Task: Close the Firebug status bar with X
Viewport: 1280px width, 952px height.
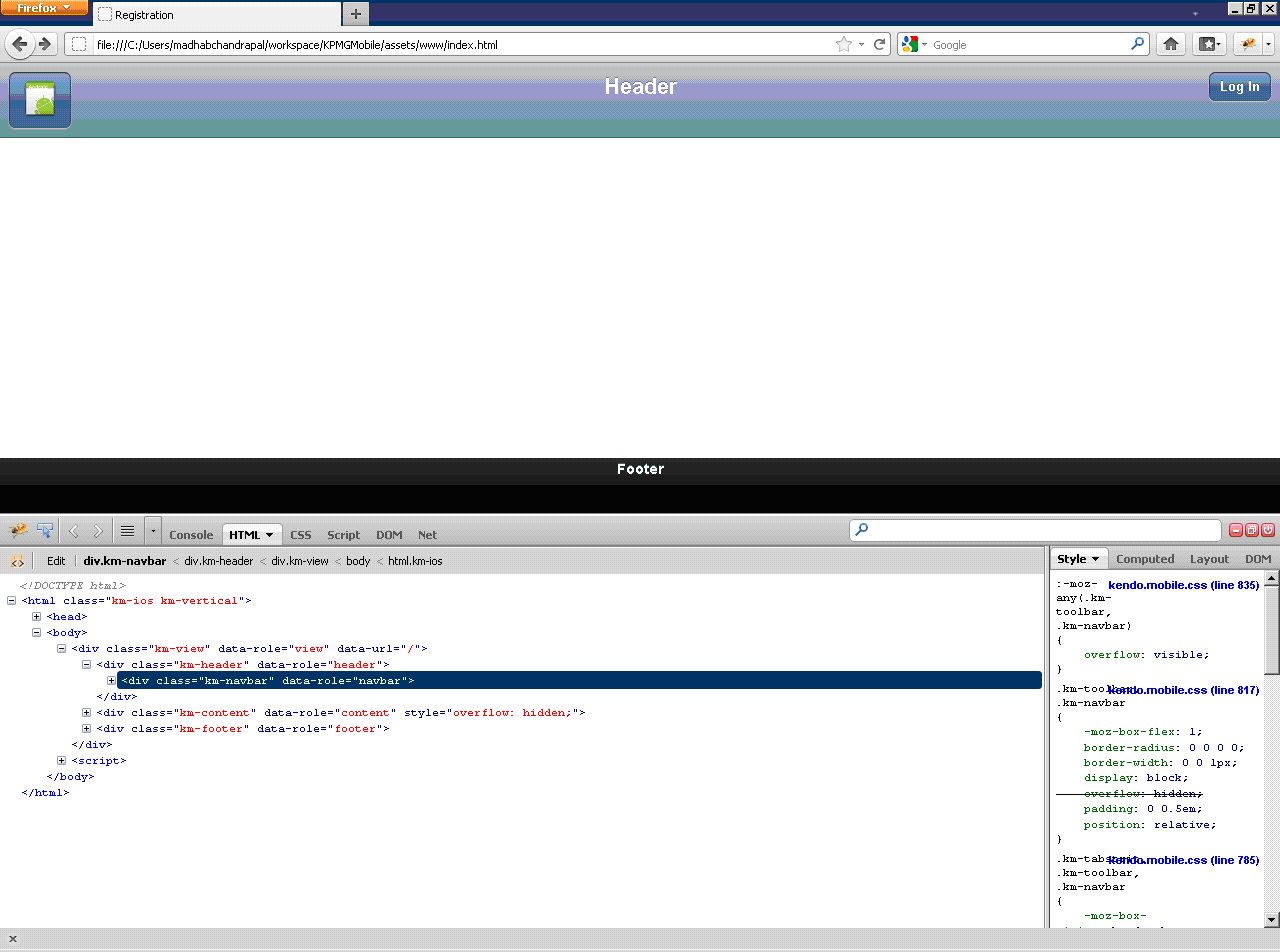Action: 12,939
